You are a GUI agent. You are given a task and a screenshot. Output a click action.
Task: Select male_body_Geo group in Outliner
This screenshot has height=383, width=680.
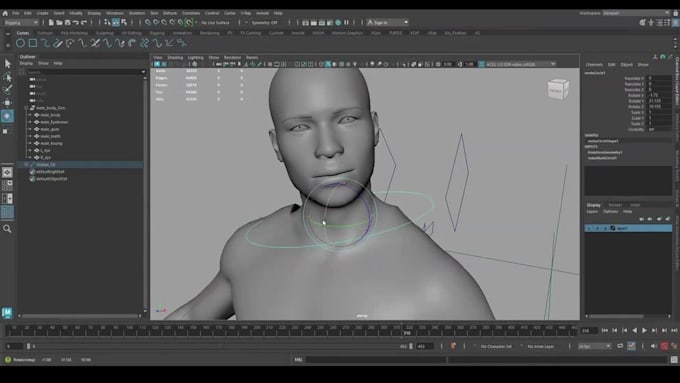(50, 108)
